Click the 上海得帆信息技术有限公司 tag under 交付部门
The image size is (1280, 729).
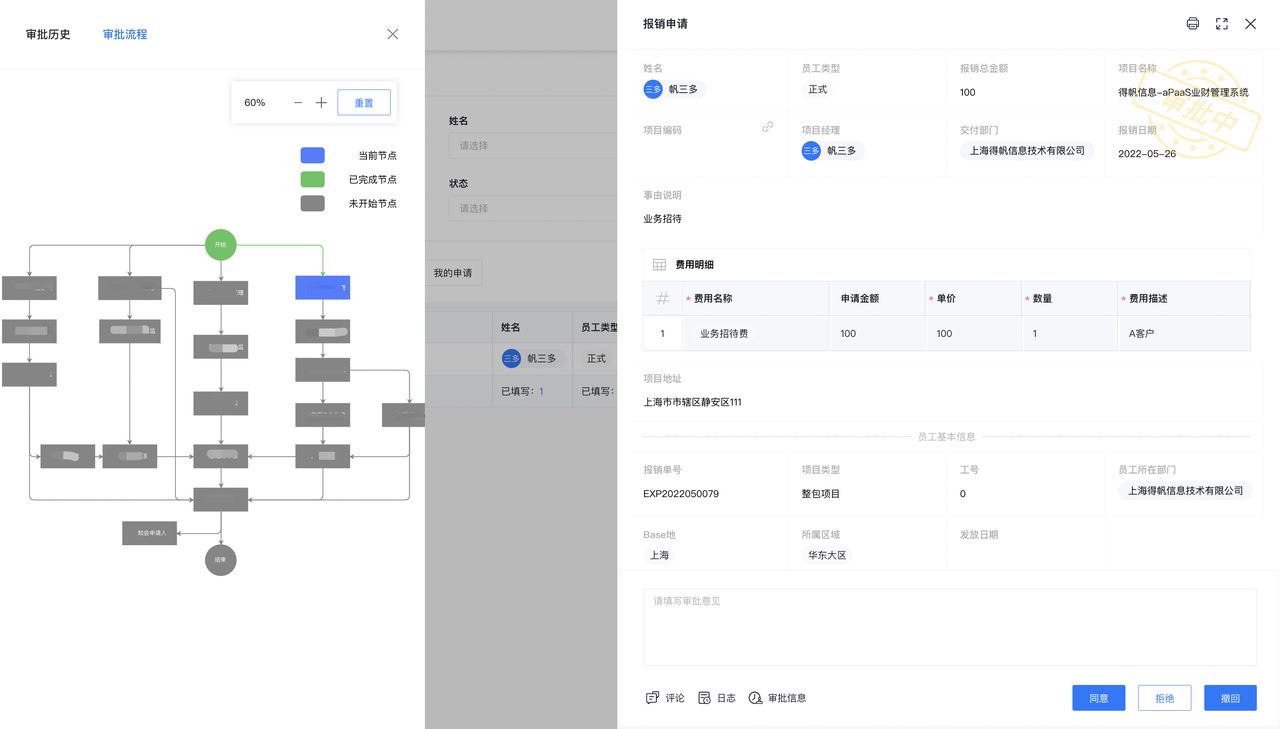[1027, 151]
